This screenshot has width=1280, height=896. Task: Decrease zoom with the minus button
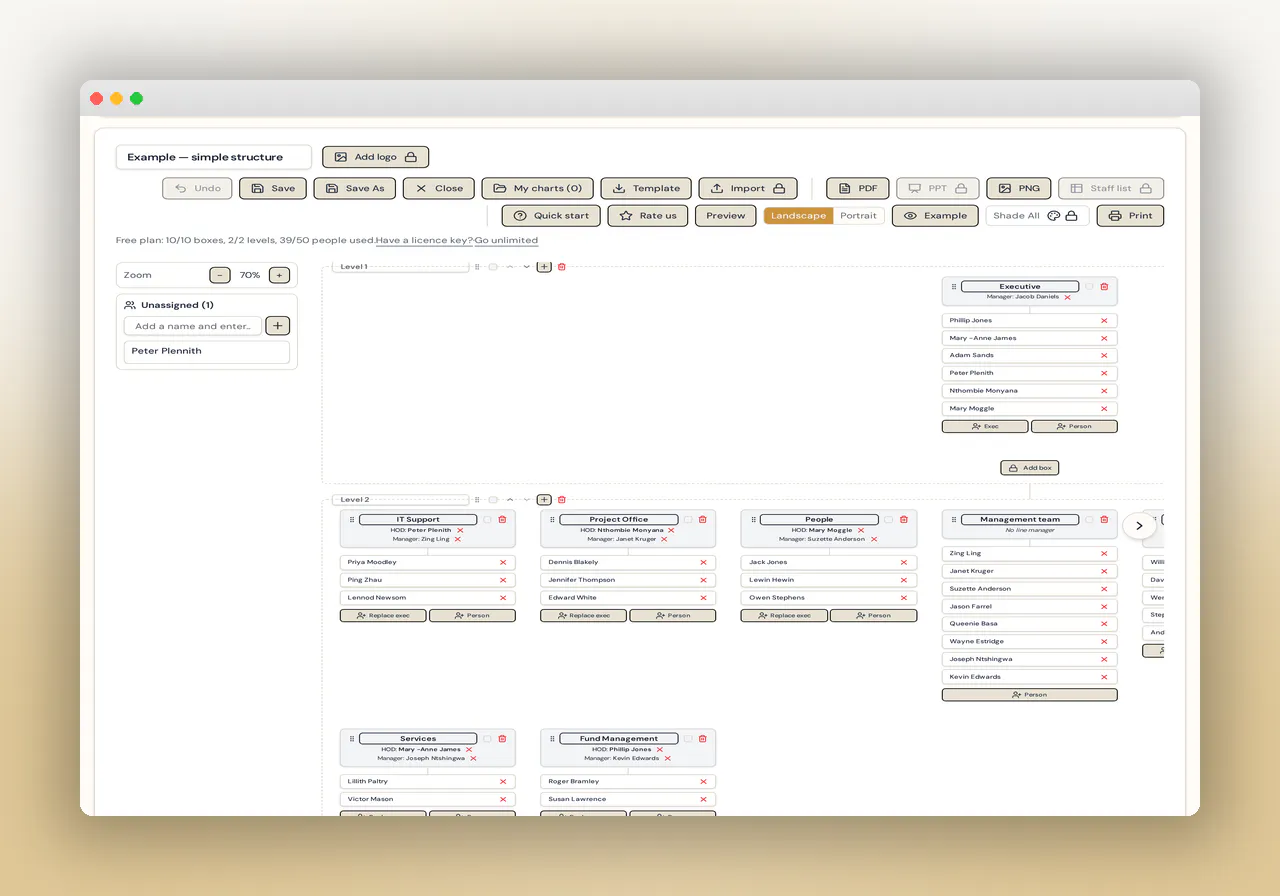220,275
